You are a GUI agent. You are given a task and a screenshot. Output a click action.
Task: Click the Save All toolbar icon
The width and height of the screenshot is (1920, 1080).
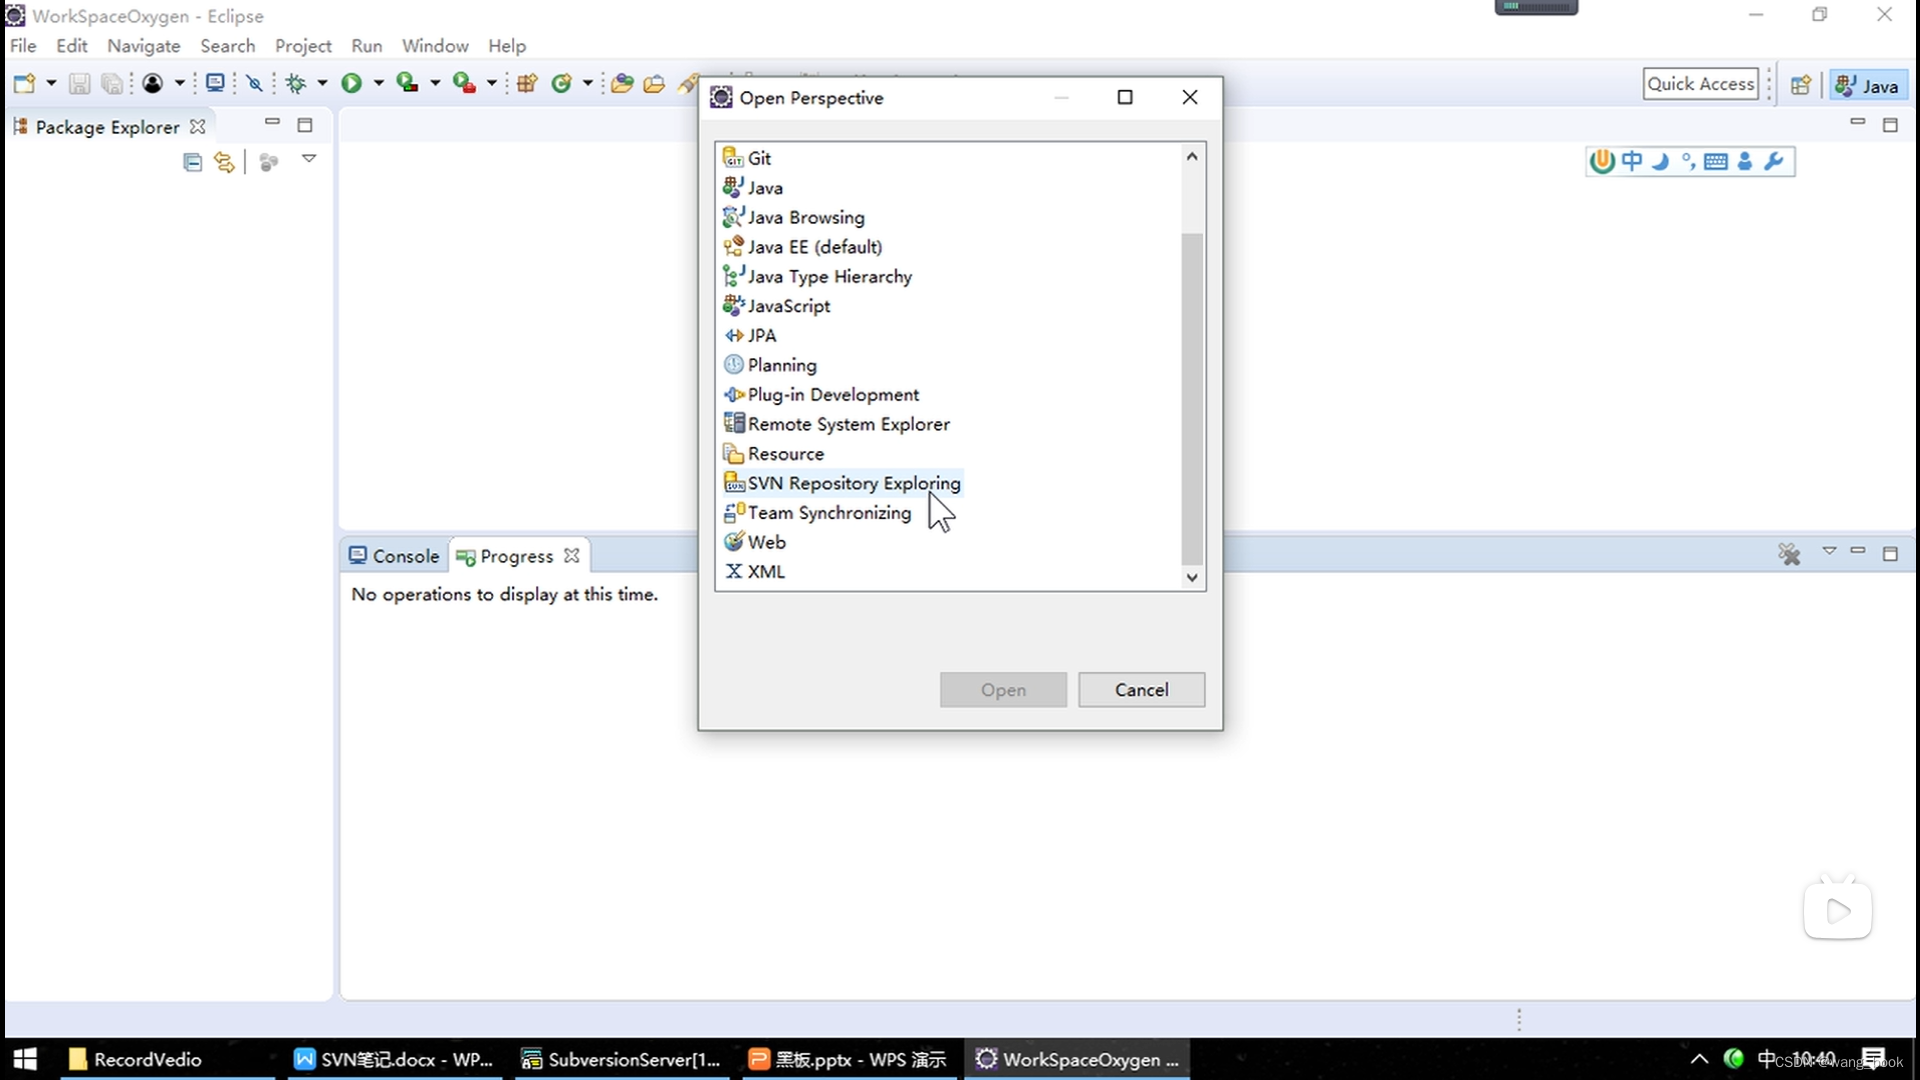tap(112, 84)
